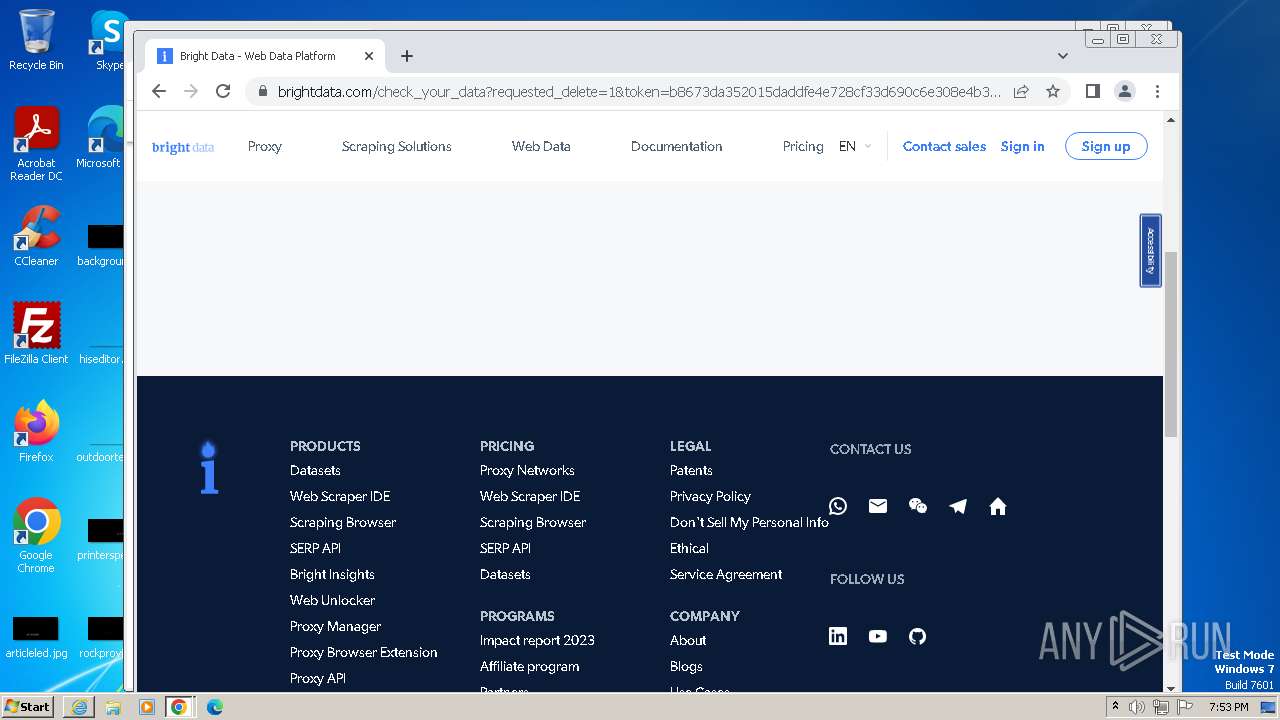
Task: Open a new tab with the plus button
Action: pos(407,56)
